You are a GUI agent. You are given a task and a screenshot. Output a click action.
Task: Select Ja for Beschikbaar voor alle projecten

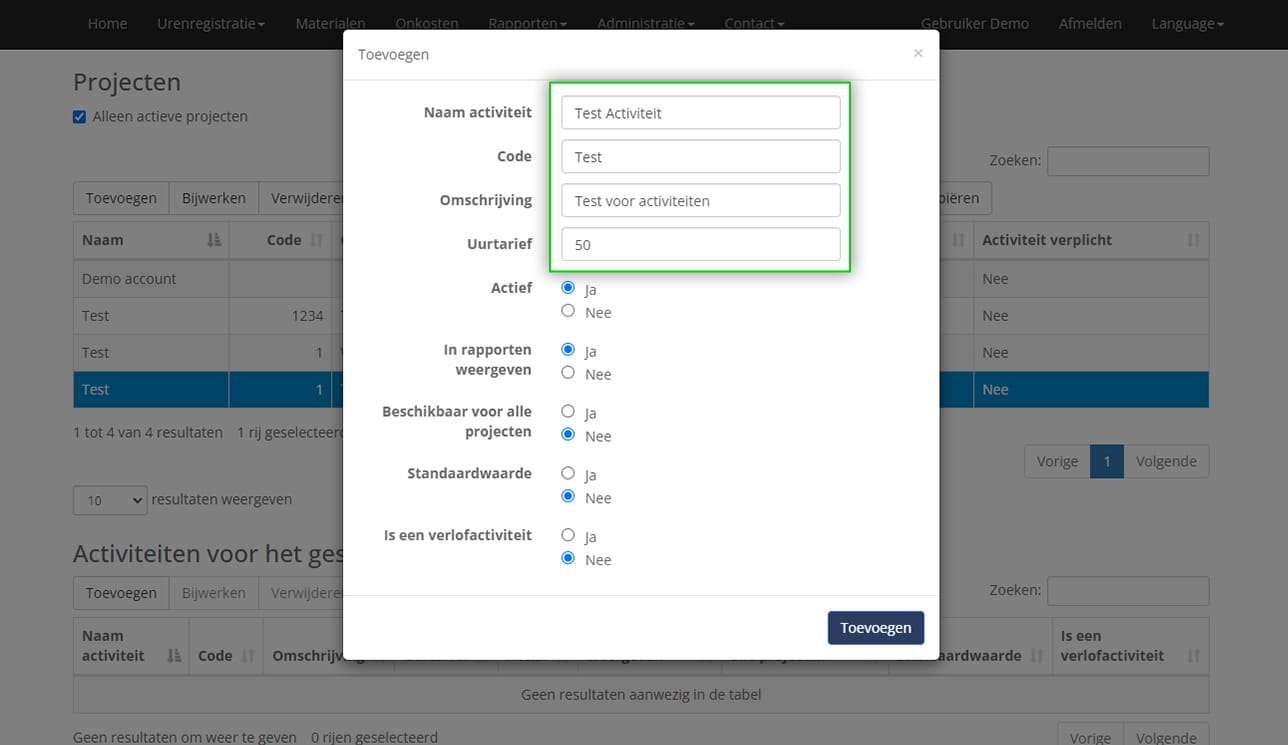[x=568, y=411]
